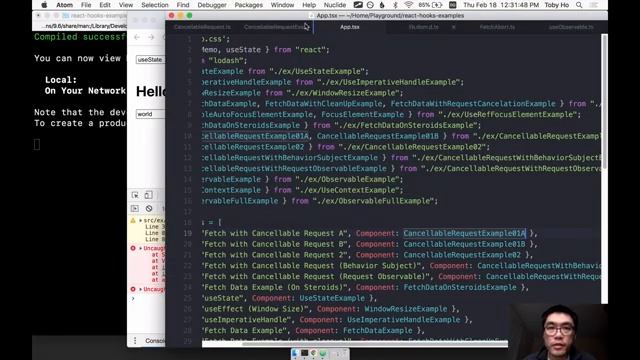Click UseStateExample component on line 25
640x360 pixels.
[x=332, y=298]
